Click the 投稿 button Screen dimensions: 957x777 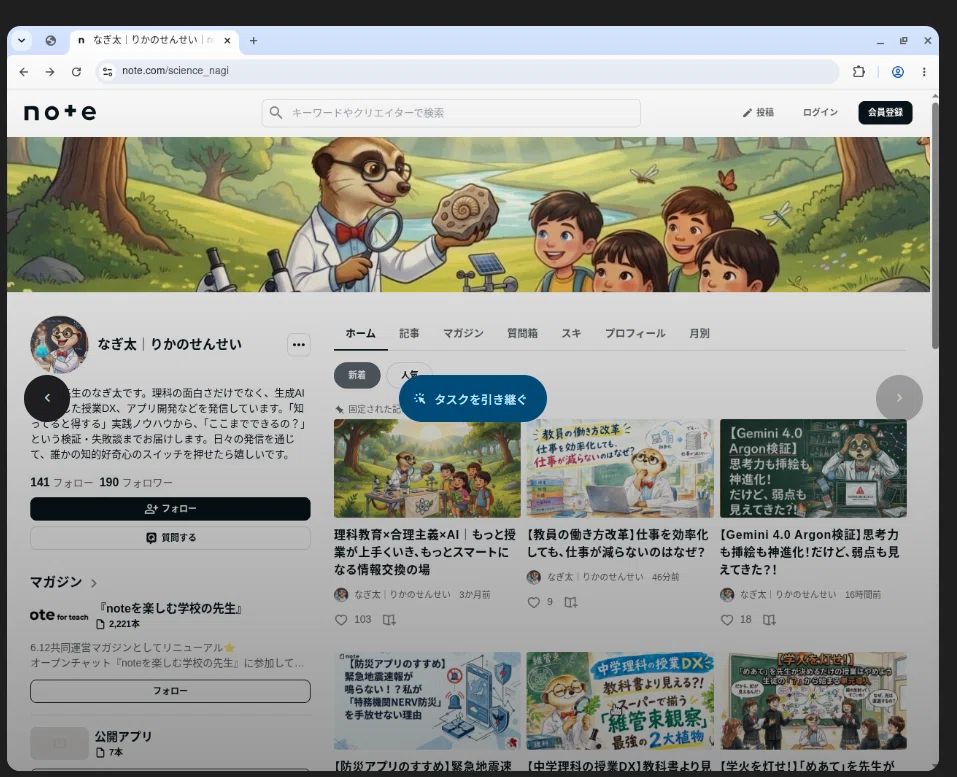pyautogui.click(x=758, y=112)
